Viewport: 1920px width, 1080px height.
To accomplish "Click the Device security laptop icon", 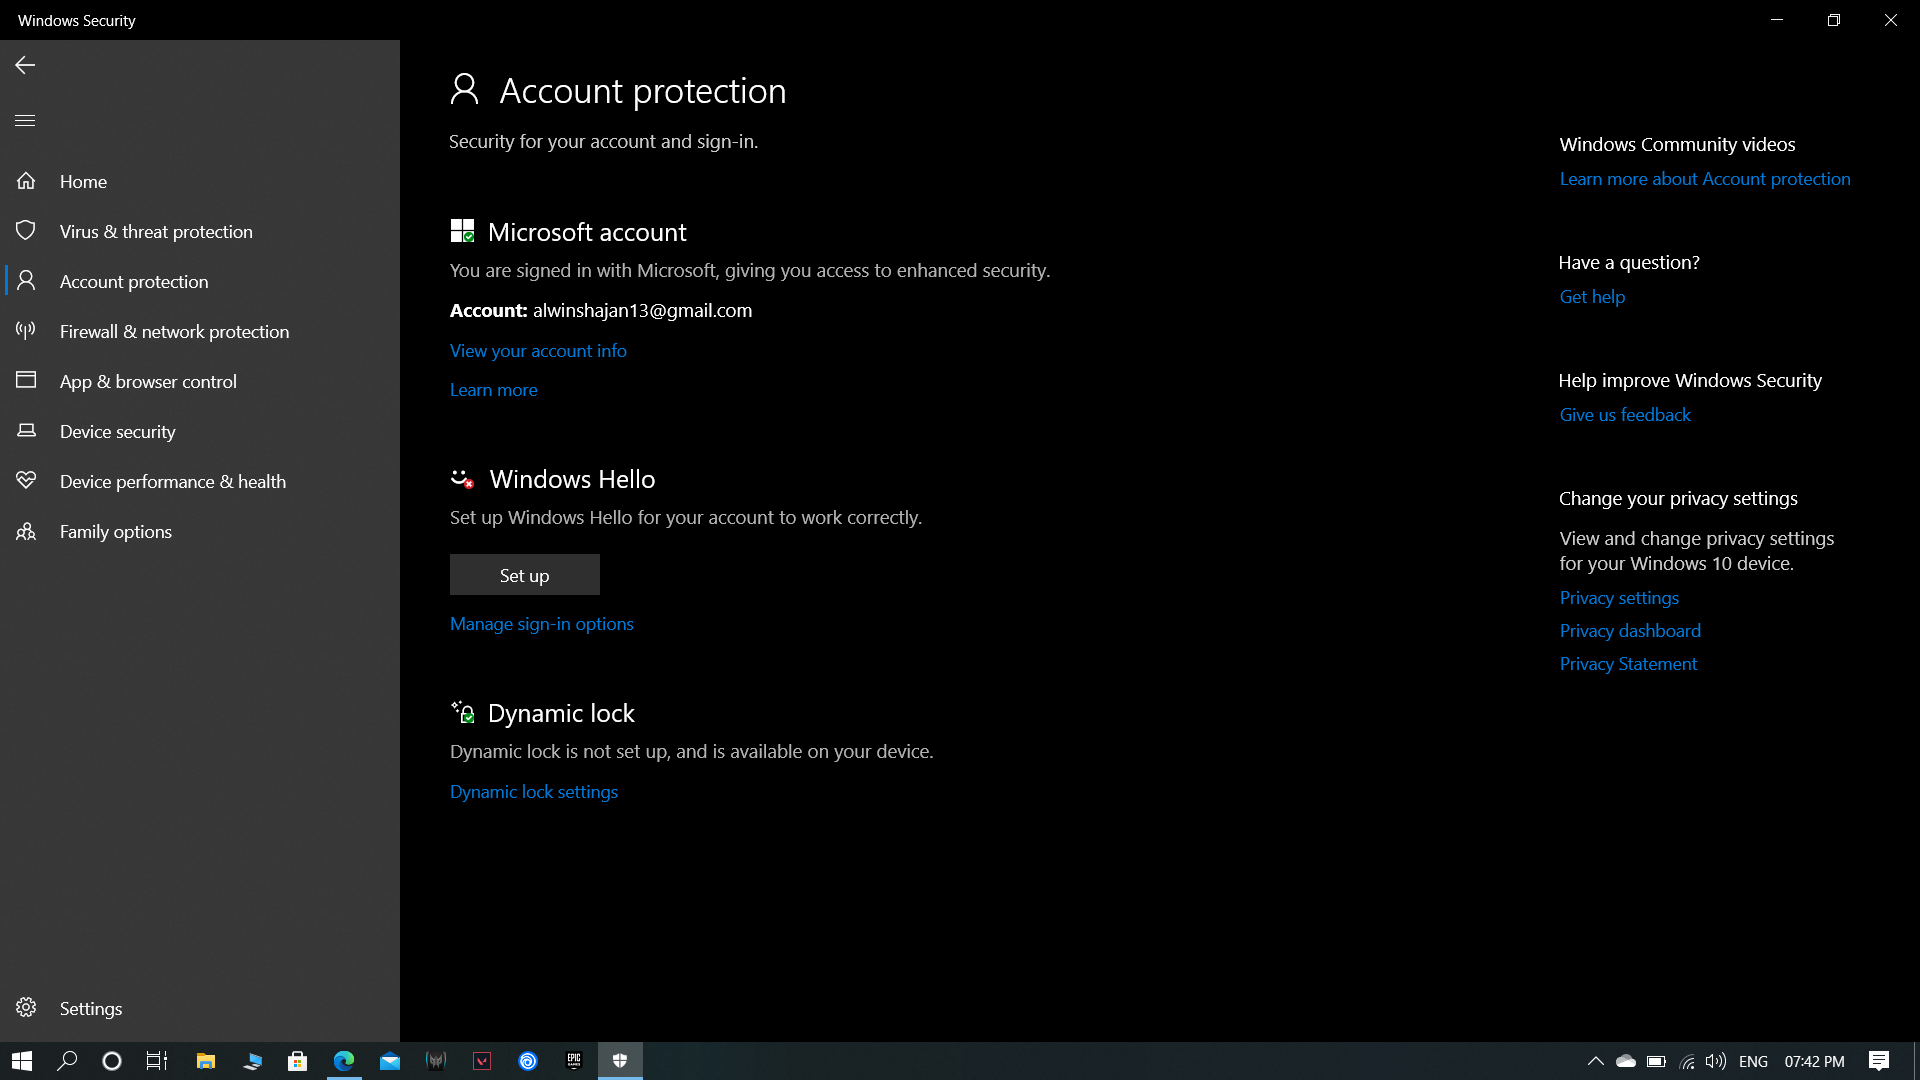I will 26,430.
